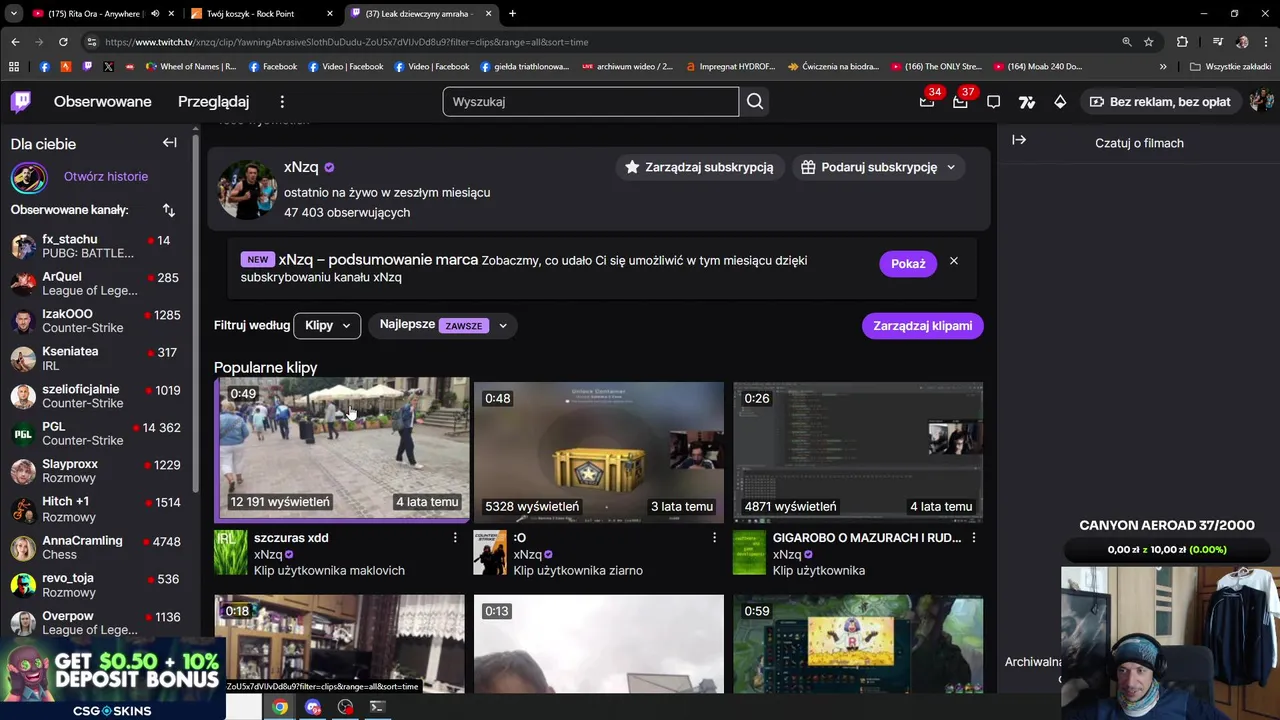Open the Impregnat HYDROF bookmark
This screenshot has height=720, width=1280.
pos(729,67)
